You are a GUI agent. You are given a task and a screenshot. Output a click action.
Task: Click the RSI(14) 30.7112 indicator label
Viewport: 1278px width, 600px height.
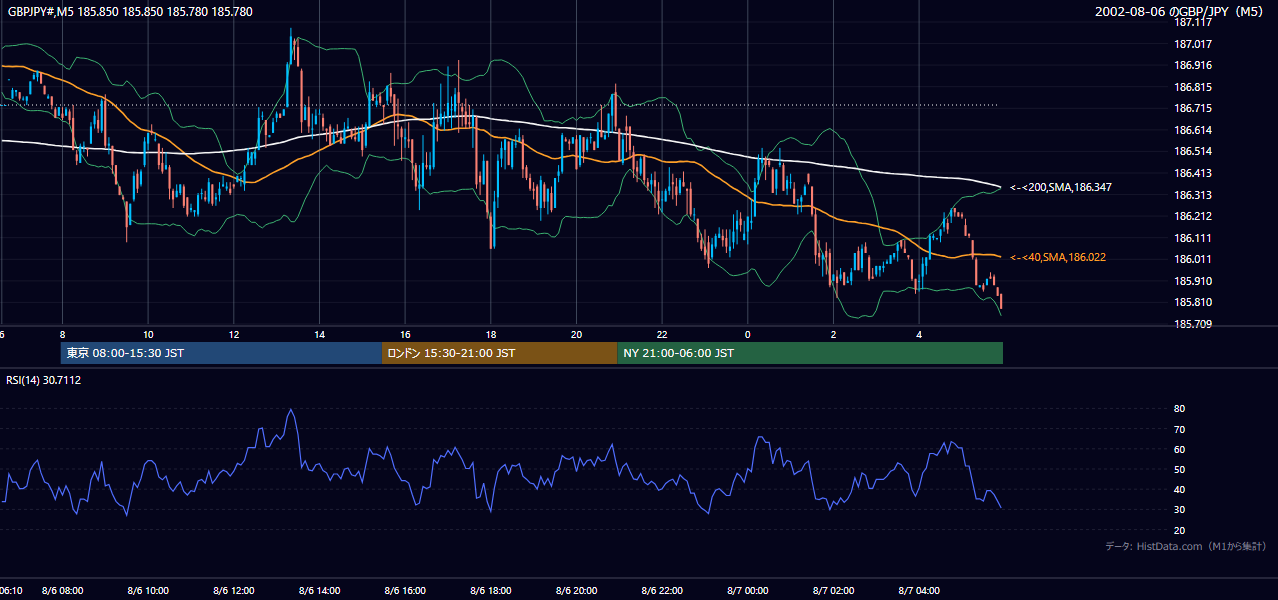[x=44, y=380]
